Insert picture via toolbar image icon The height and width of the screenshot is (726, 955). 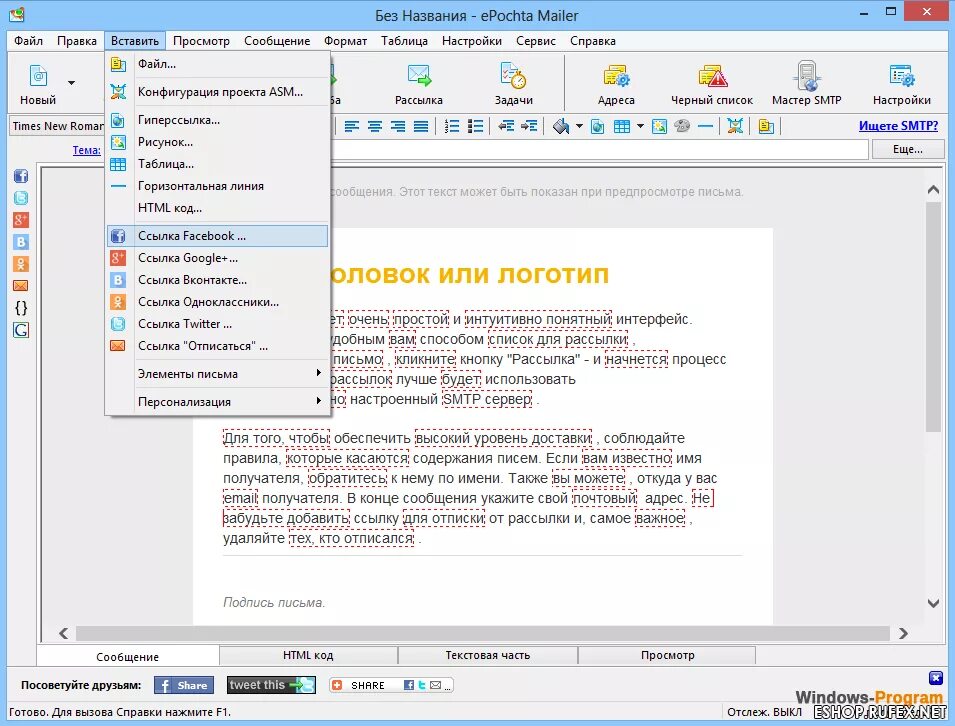(x=659, y=126)
